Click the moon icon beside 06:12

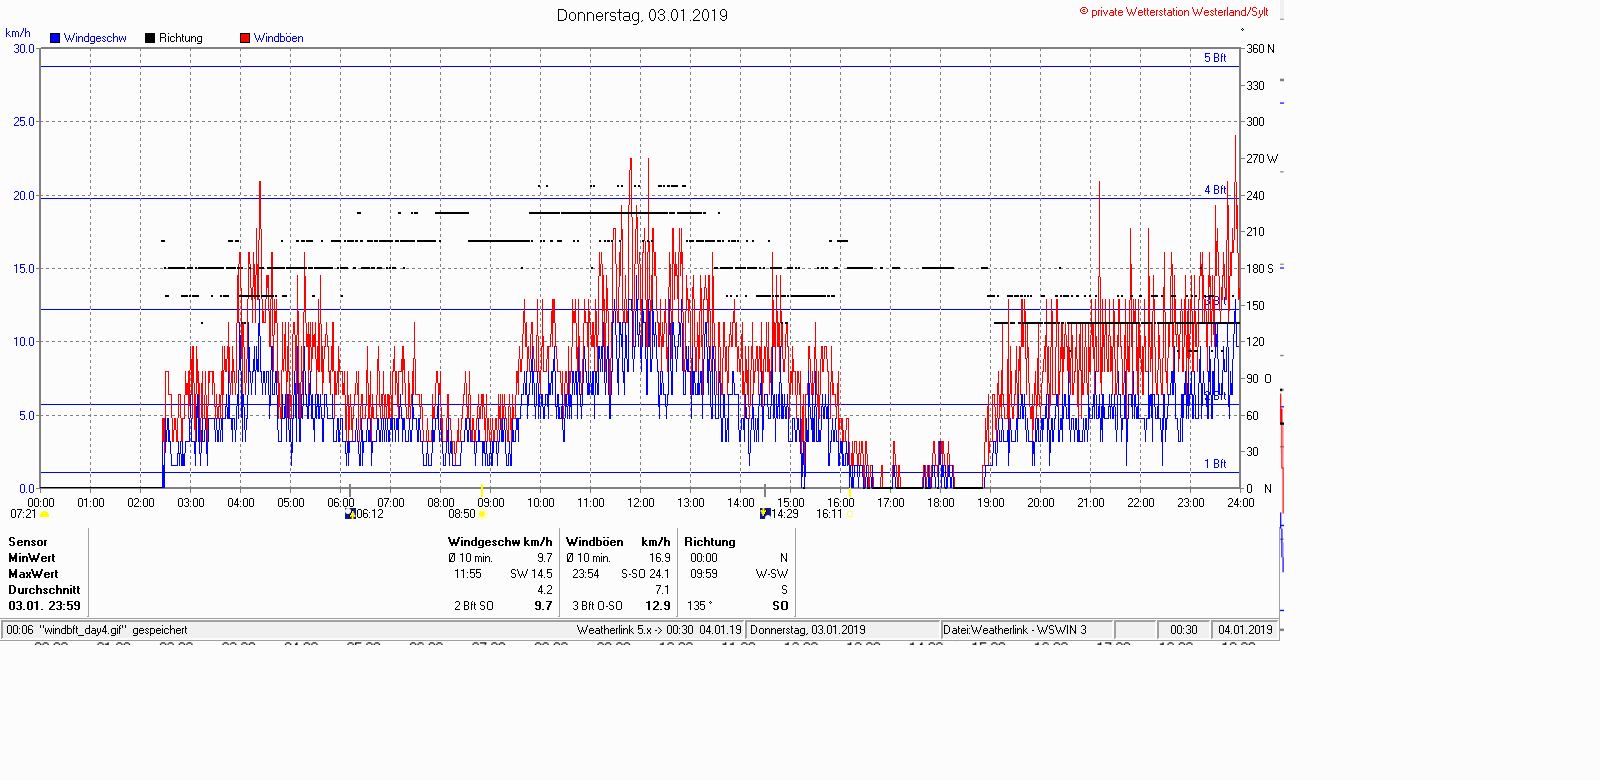click(350, 514)
